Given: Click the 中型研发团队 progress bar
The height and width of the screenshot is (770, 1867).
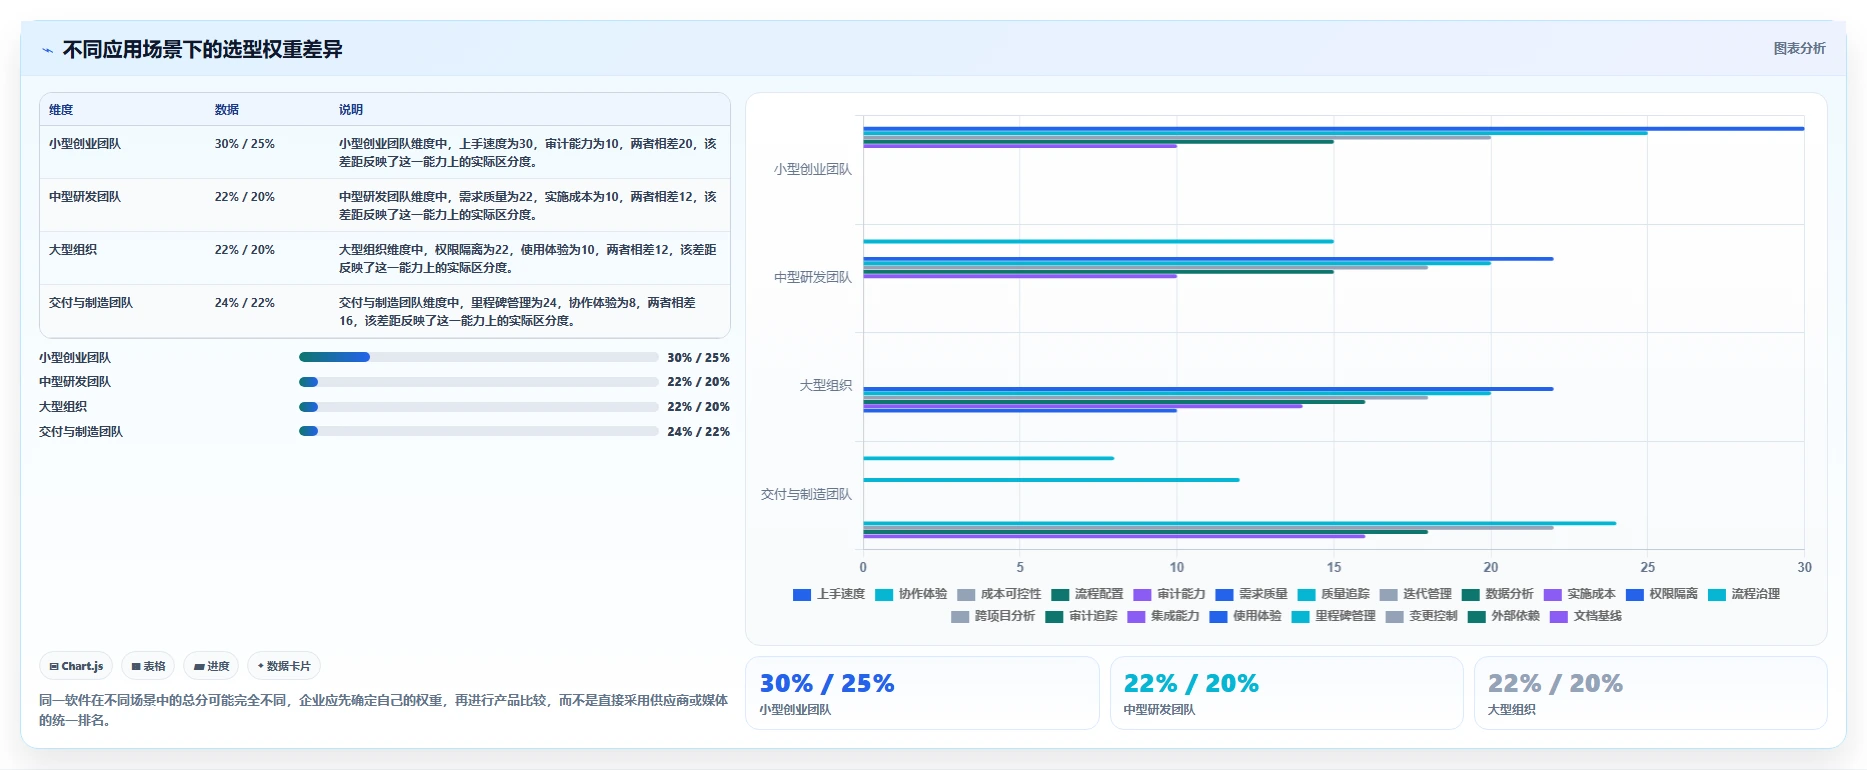Looking at the screenshot, I should pyautogui.click(x=478, y=382).
